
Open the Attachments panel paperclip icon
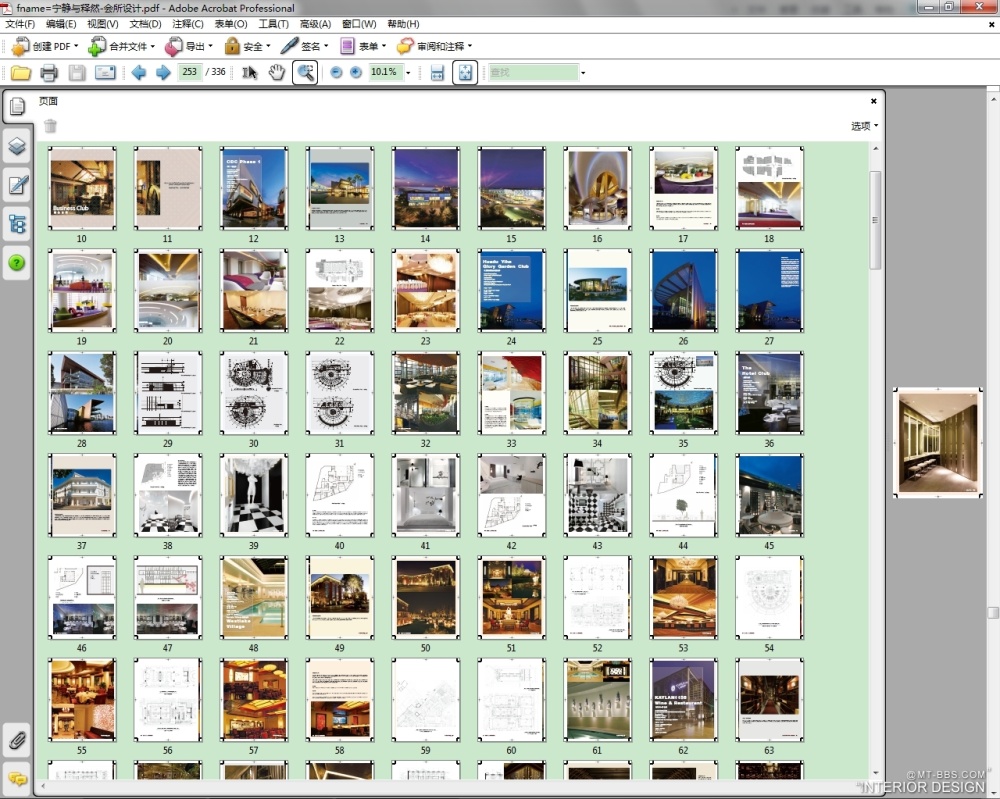pos(17,741)
